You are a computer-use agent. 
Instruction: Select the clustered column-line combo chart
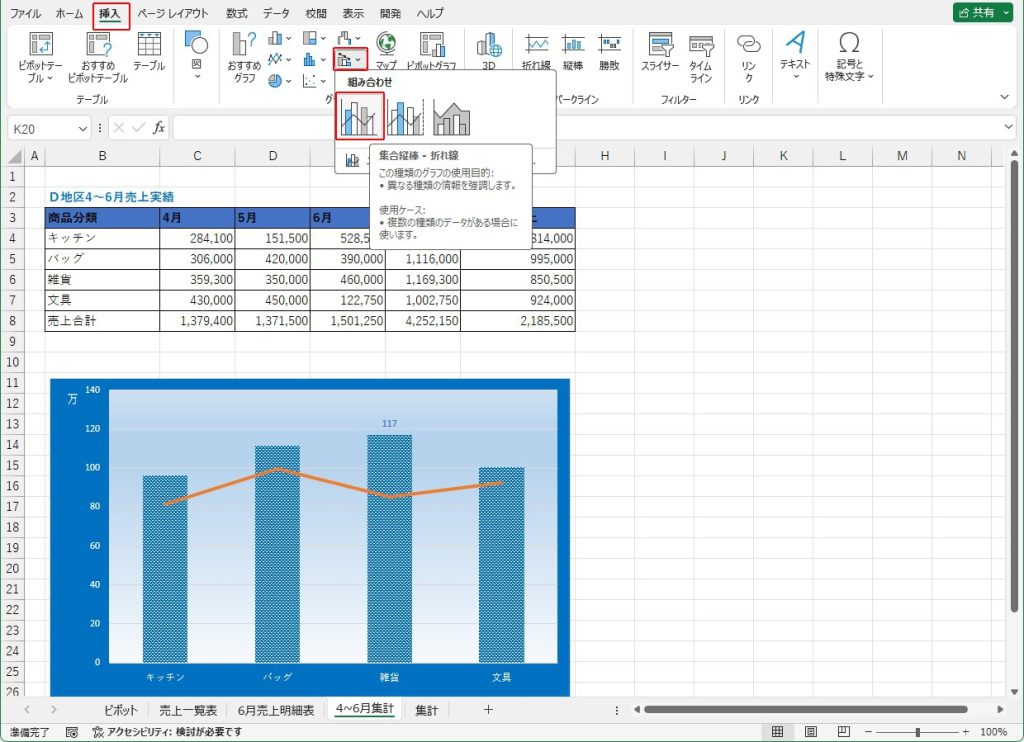[x=360, y=116]
